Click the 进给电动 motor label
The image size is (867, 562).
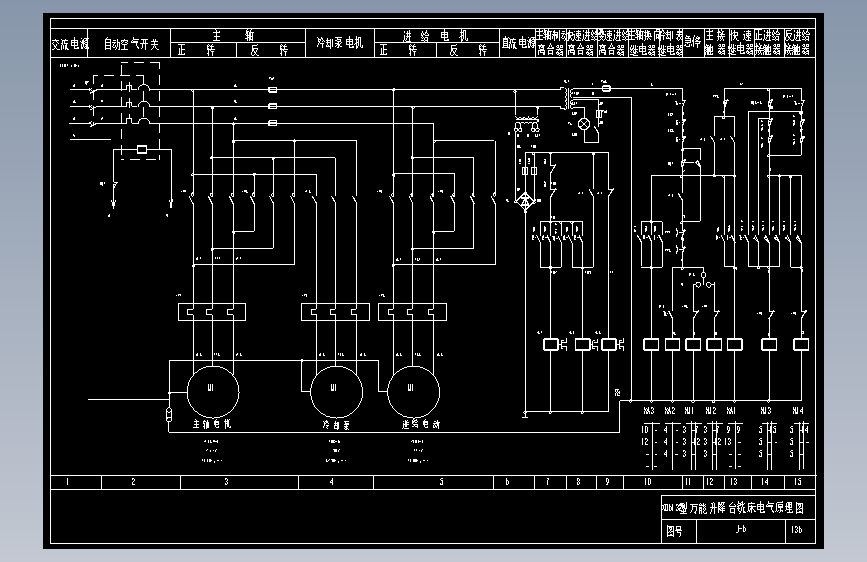(x=421, y=424)
